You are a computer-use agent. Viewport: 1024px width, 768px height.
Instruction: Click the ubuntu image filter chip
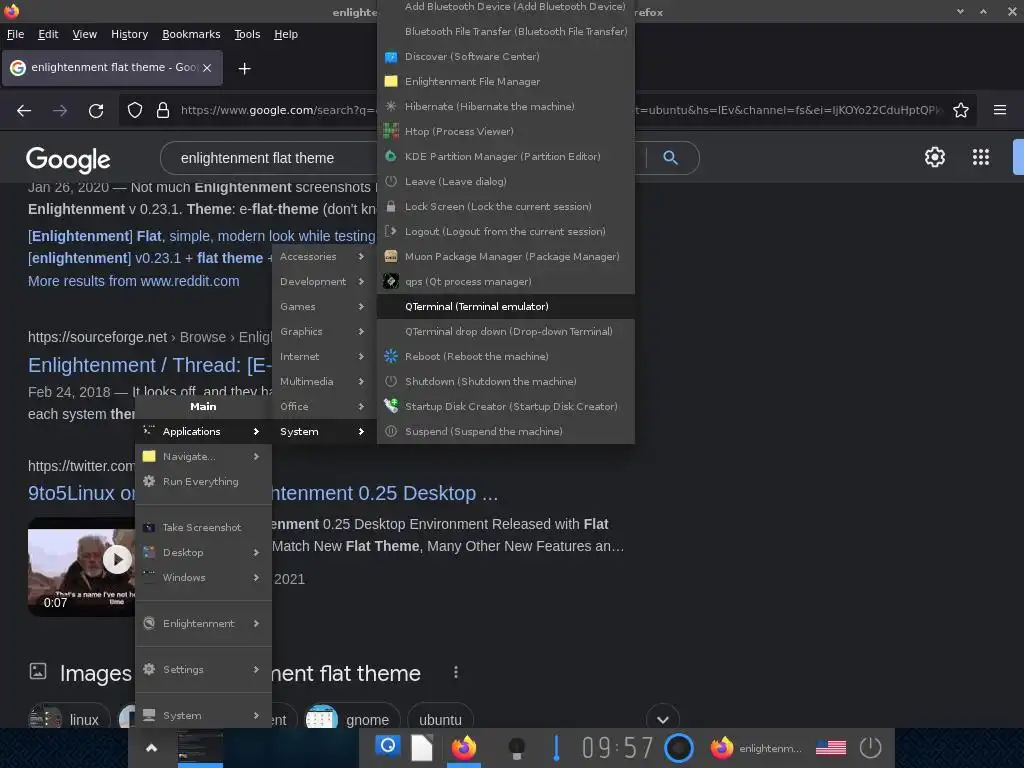[x=440, y=718]
